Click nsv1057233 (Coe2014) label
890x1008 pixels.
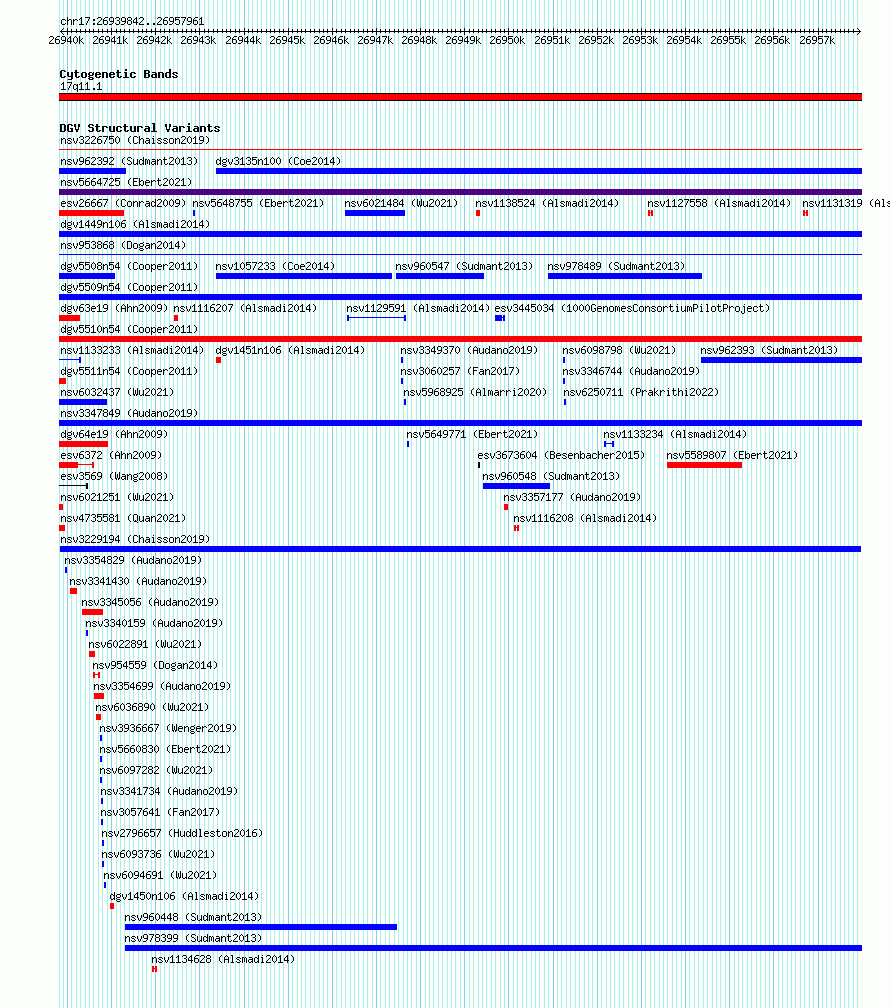275,266
